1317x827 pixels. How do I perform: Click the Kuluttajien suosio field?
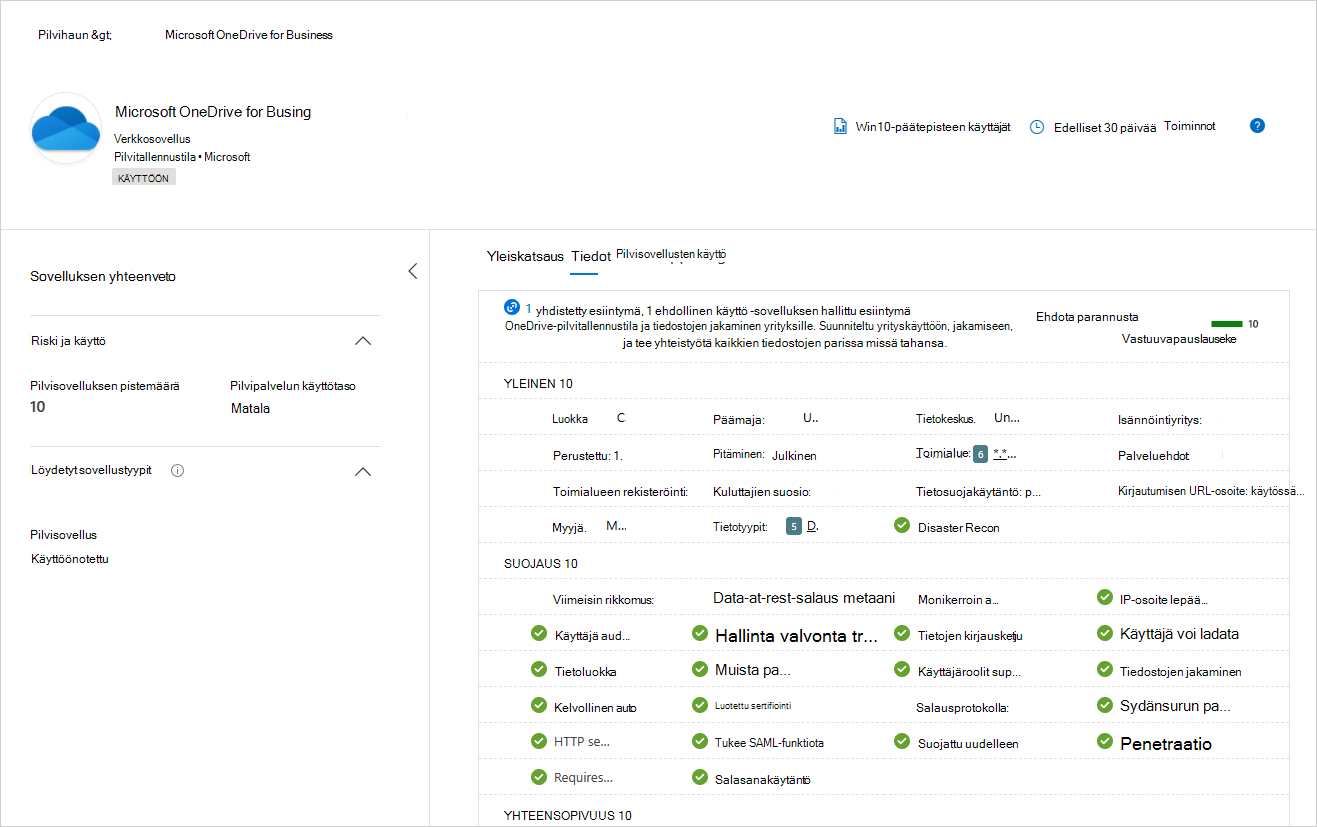coord(762,491)
